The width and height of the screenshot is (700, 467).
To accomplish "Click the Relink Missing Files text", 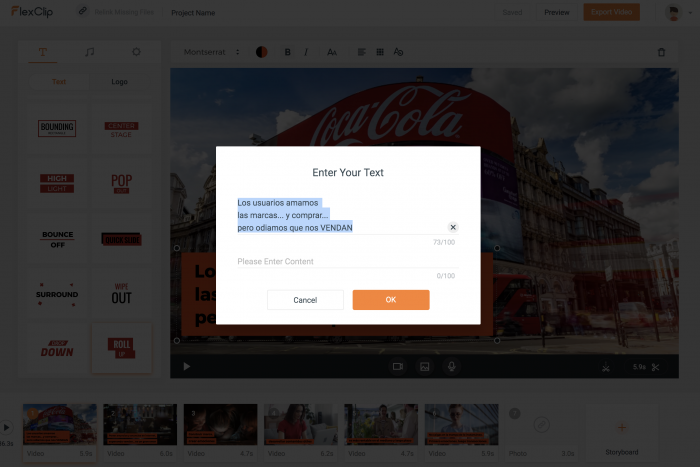I will tap(124, 12).
